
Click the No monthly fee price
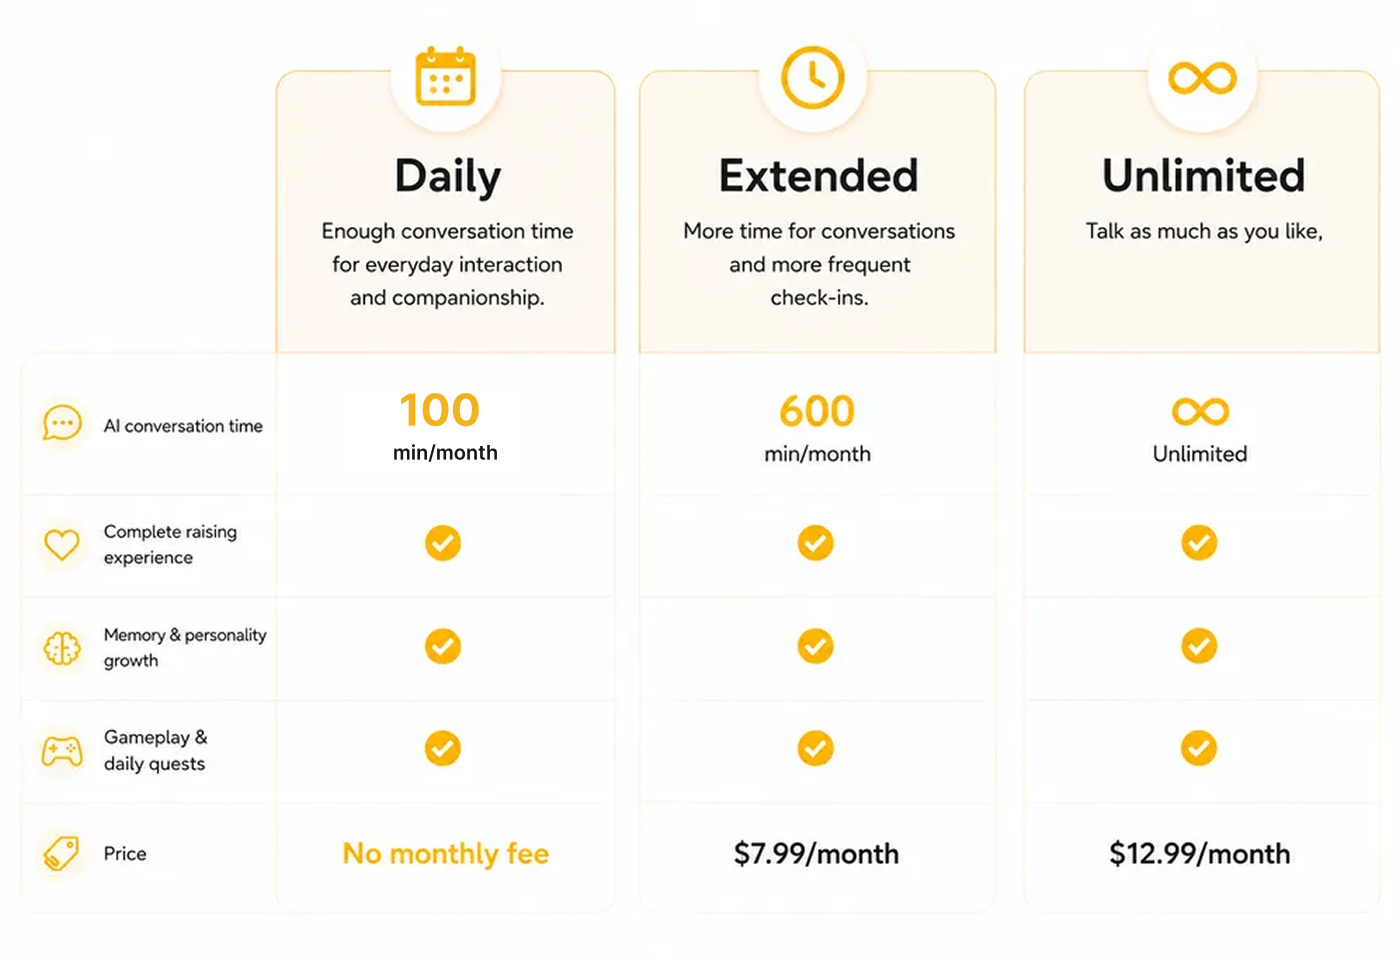446,853
